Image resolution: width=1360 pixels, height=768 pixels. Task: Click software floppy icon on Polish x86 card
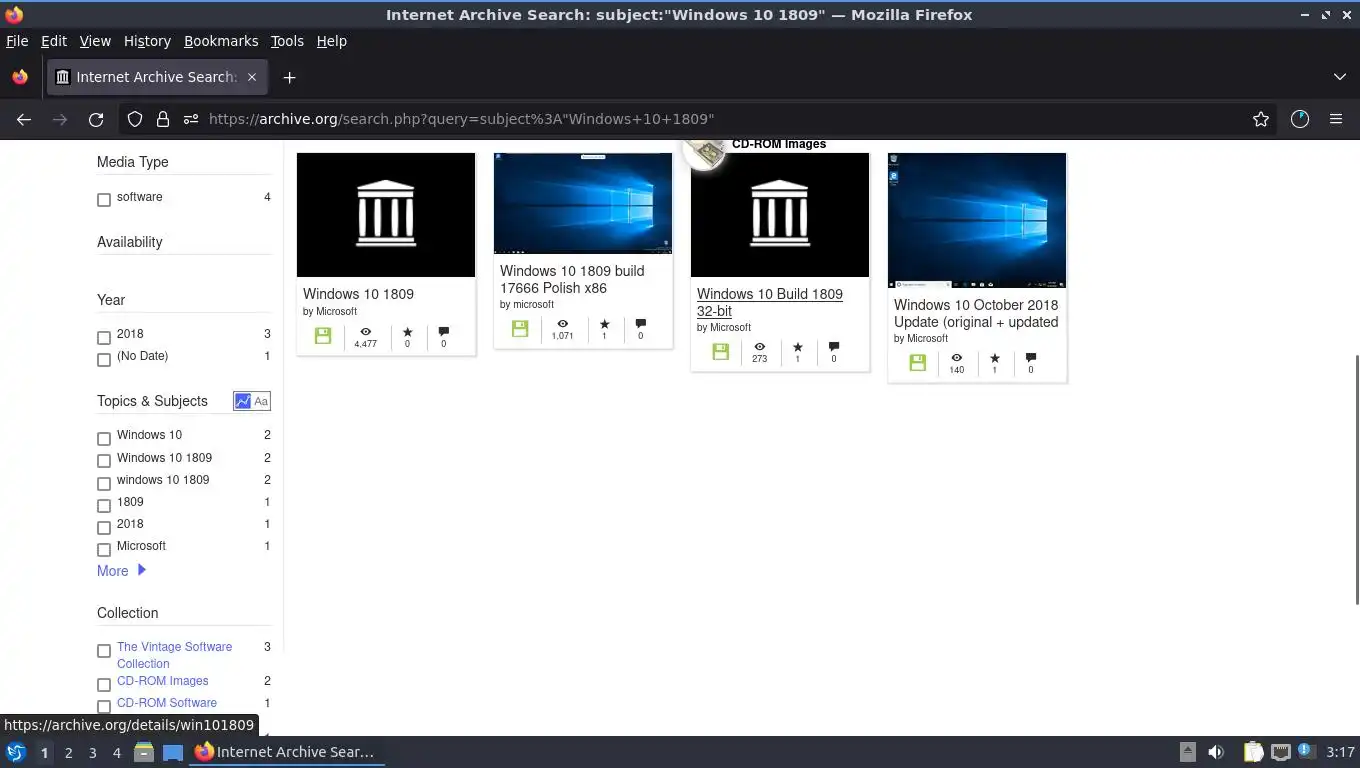(x=520, y=328)
